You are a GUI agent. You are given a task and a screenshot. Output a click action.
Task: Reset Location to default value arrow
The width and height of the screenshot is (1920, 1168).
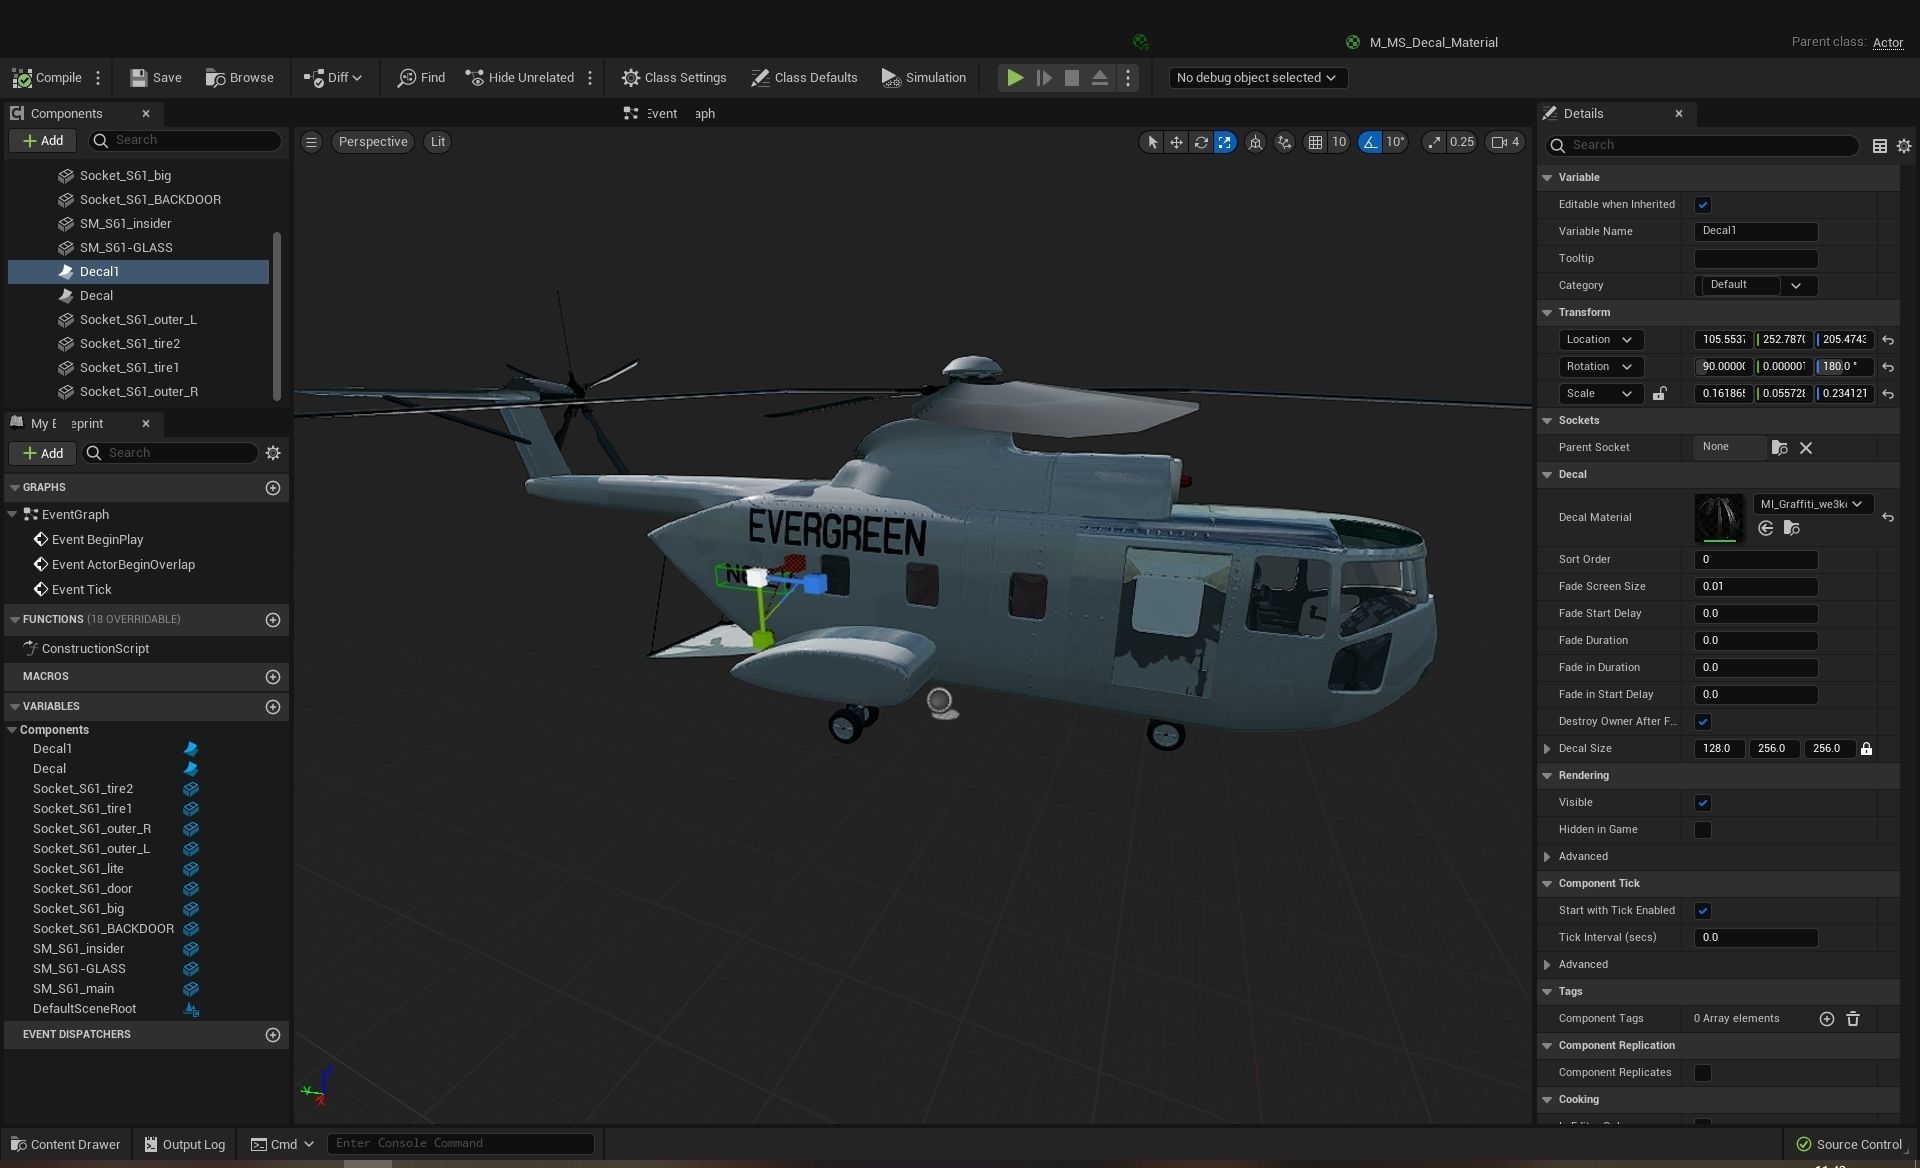[1887, 340]
